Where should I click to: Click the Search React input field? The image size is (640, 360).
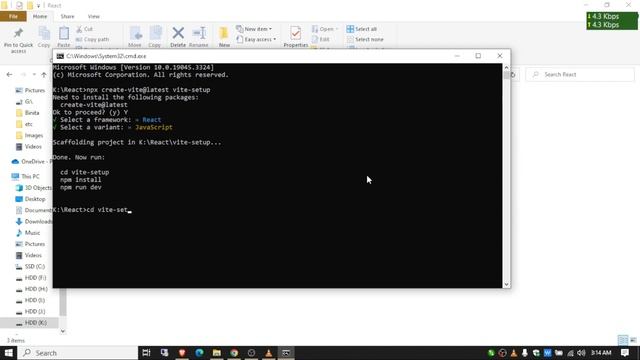click(x=580, y=74)
